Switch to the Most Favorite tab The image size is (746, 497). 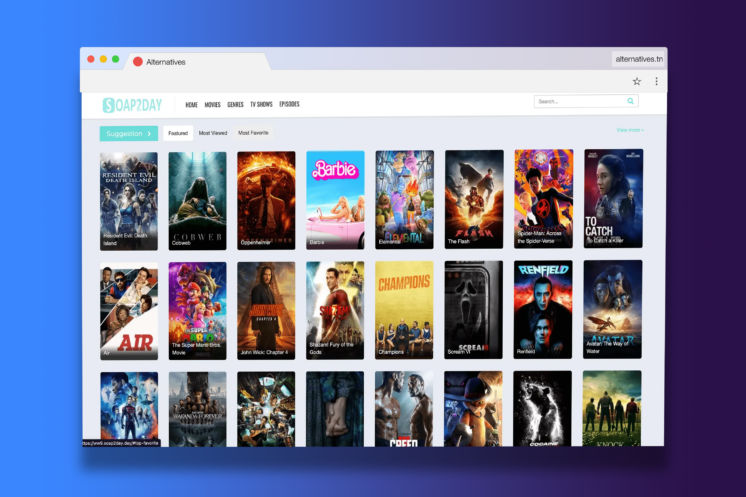click(x=253, y=133)
